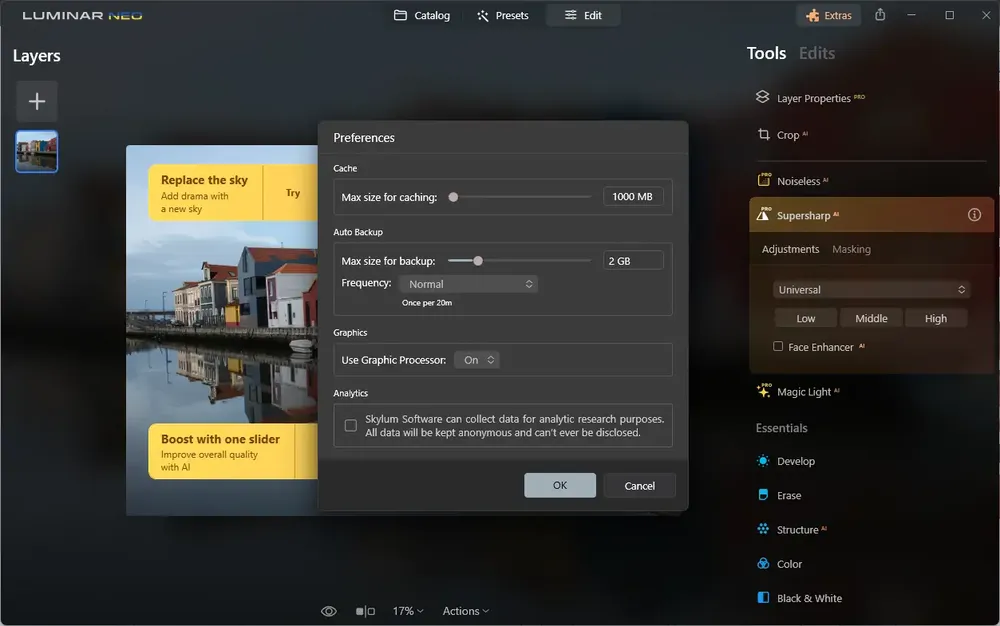Expand the Use Graphic Processor dropdown

click(476, 360)
